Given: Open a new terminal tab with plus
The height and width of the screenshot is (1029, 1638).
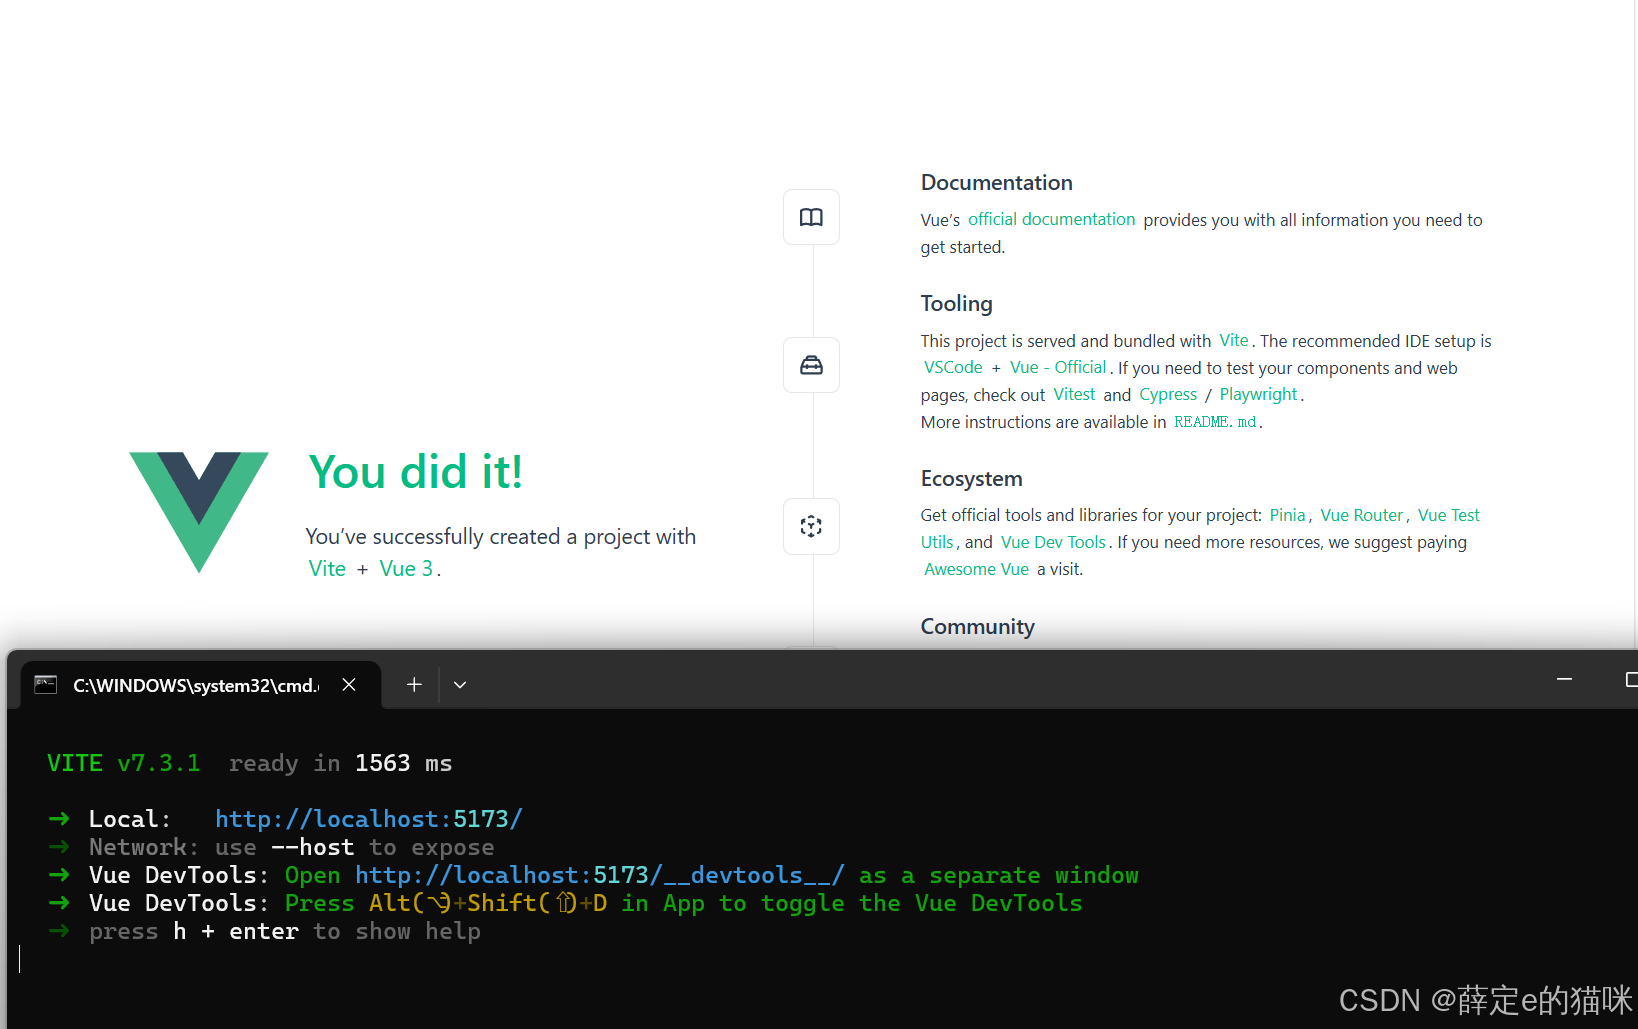Looking at the screenshot, I should pos(414,685).
